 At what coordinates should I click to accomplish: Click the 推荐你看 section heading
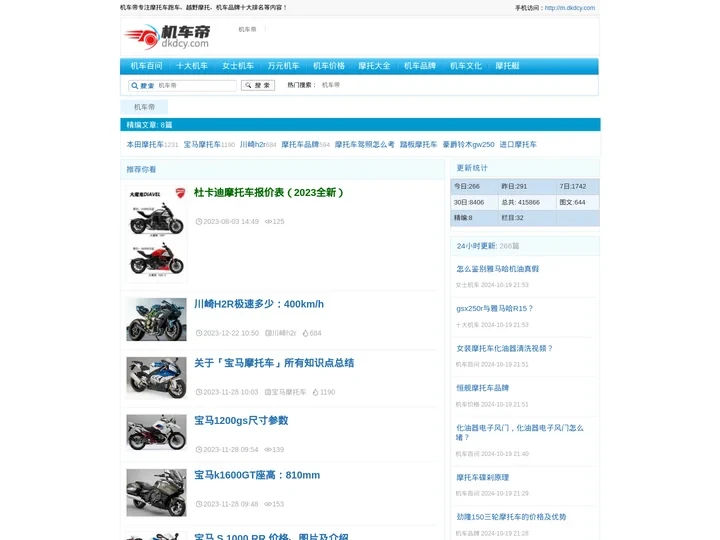coord(141,170)
